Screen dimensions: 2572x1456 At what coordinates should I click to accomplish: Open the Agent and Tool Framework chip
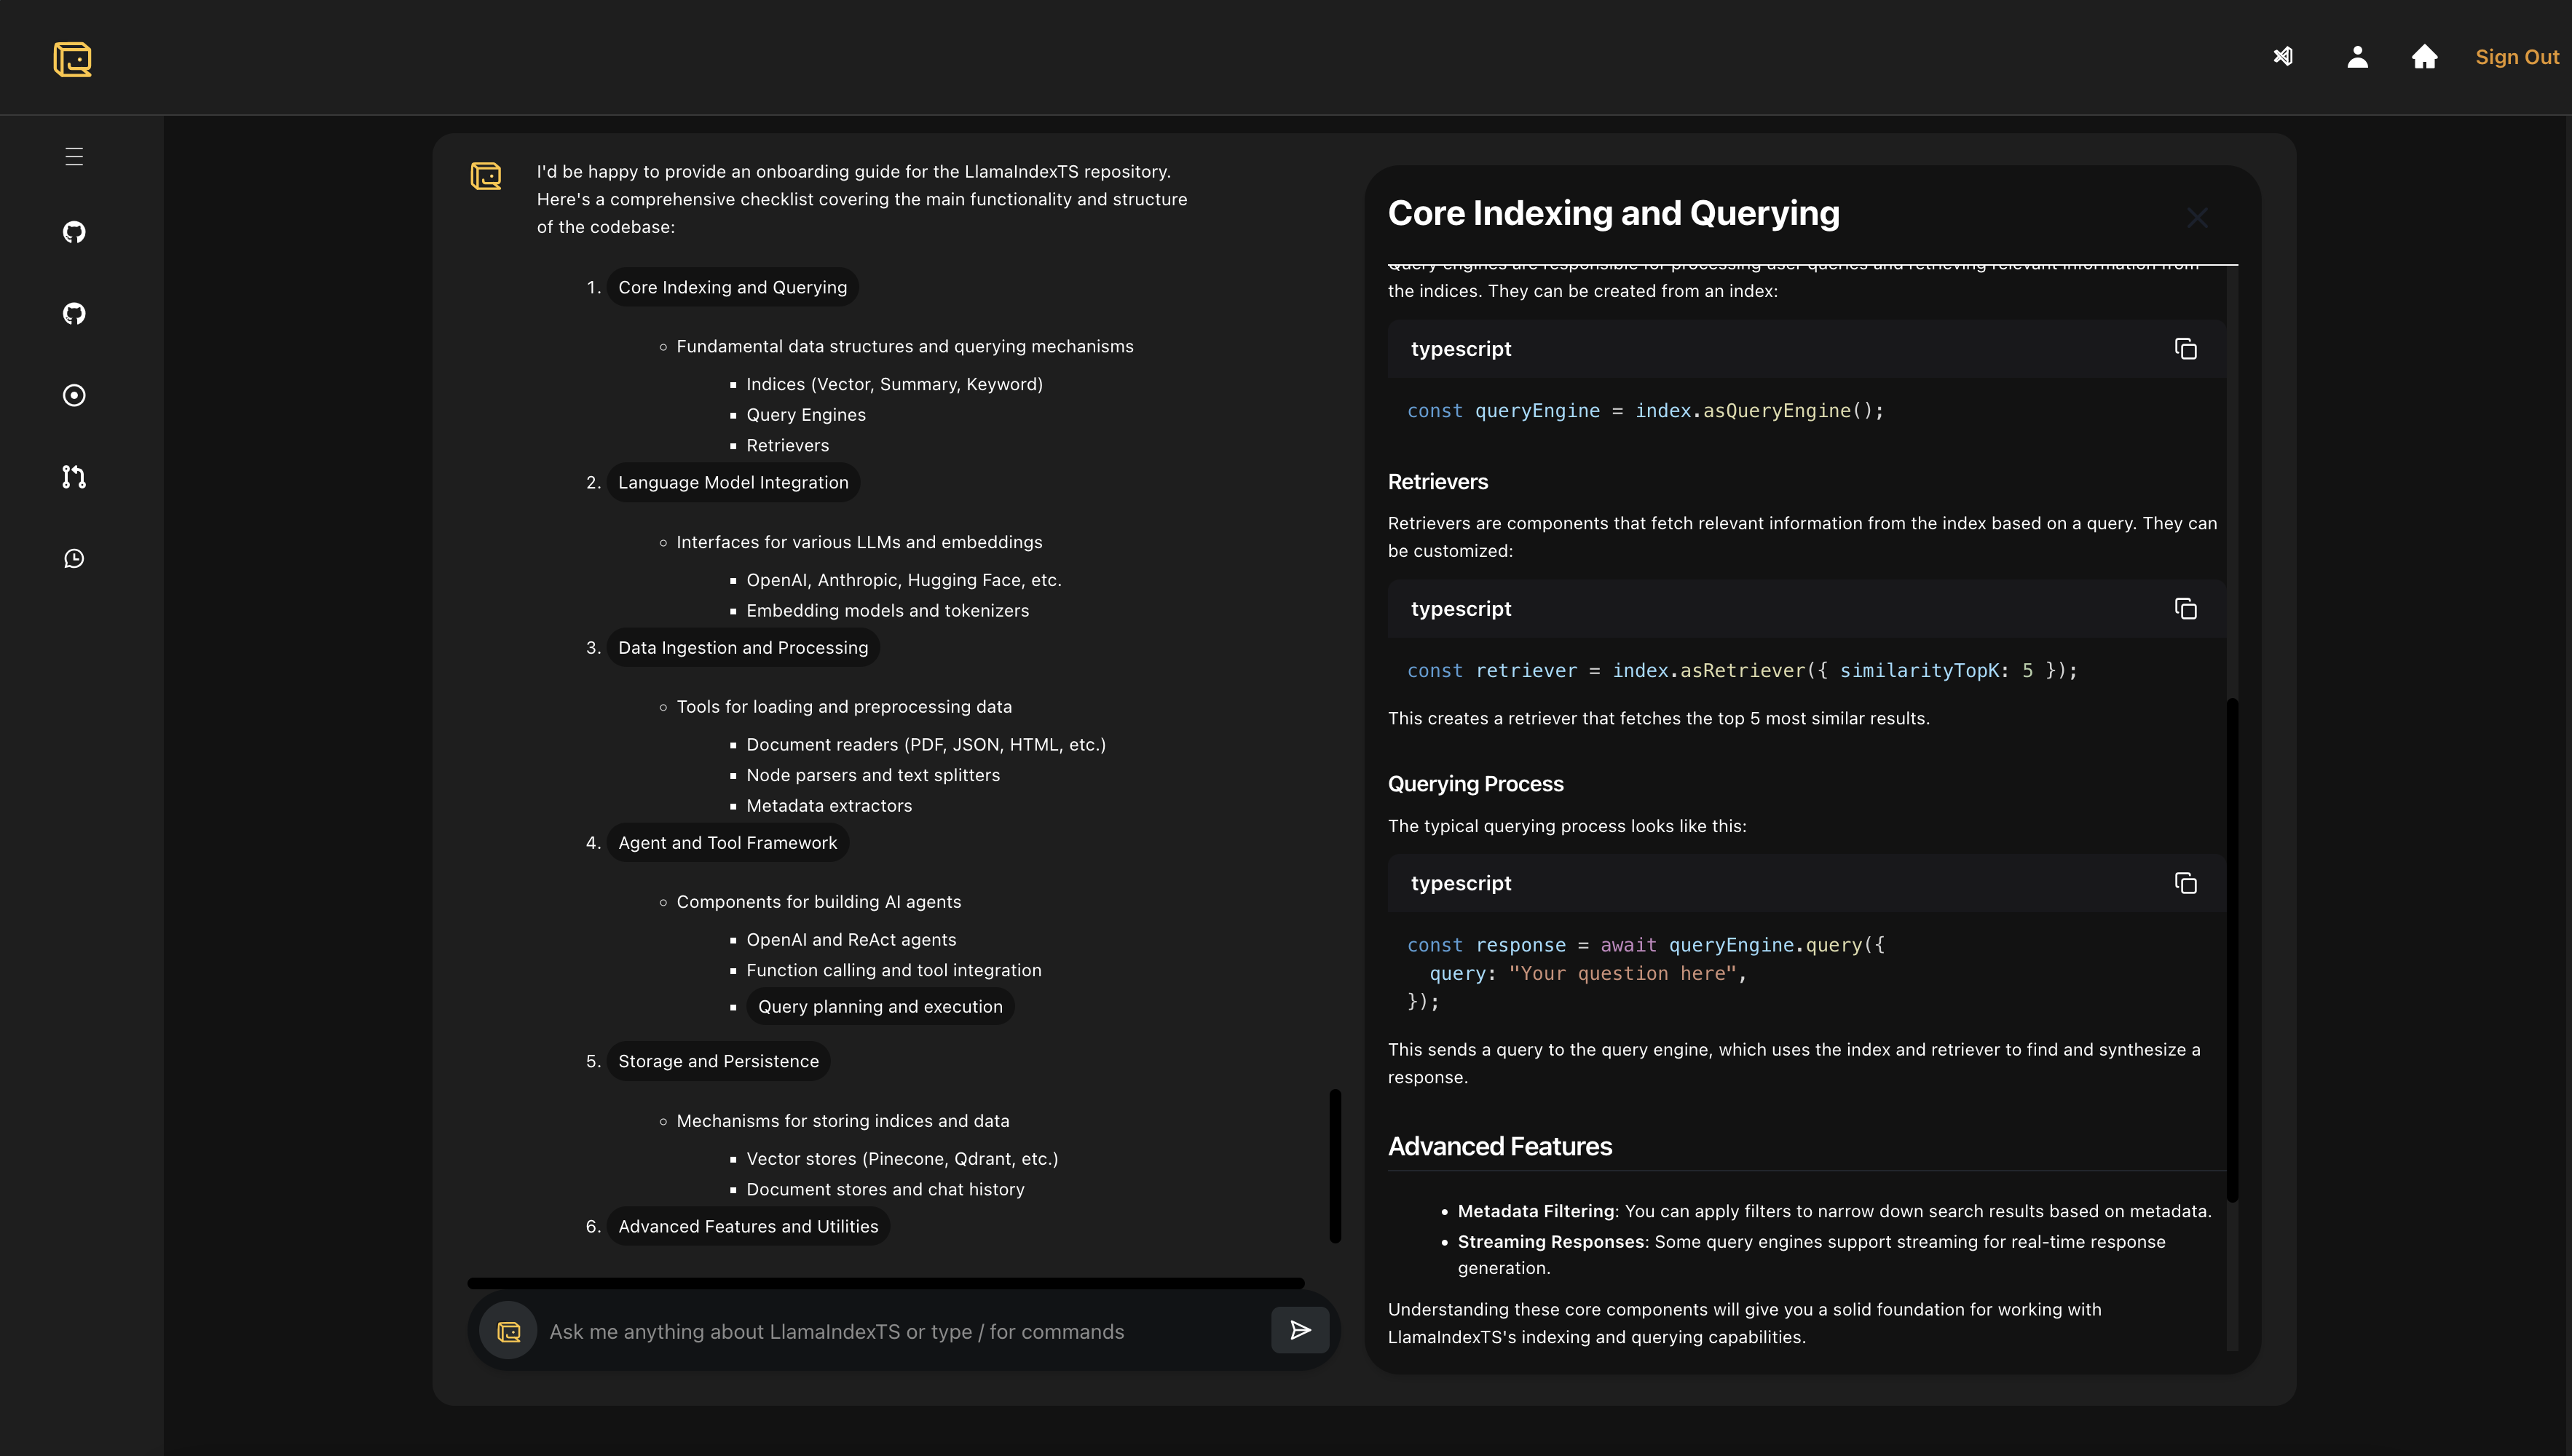pyautogui.click(x=728, y=843)
